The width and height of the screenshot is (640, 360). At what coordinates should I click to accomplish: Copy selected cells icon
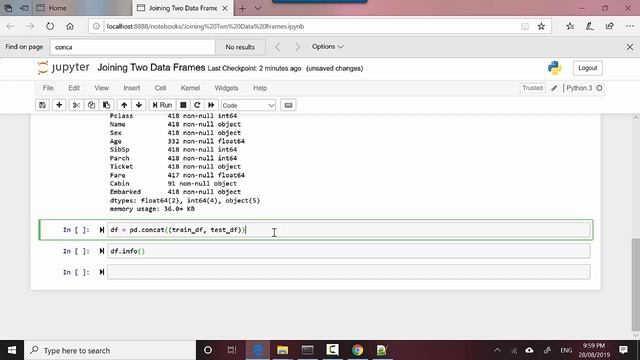tap(91, 105)
